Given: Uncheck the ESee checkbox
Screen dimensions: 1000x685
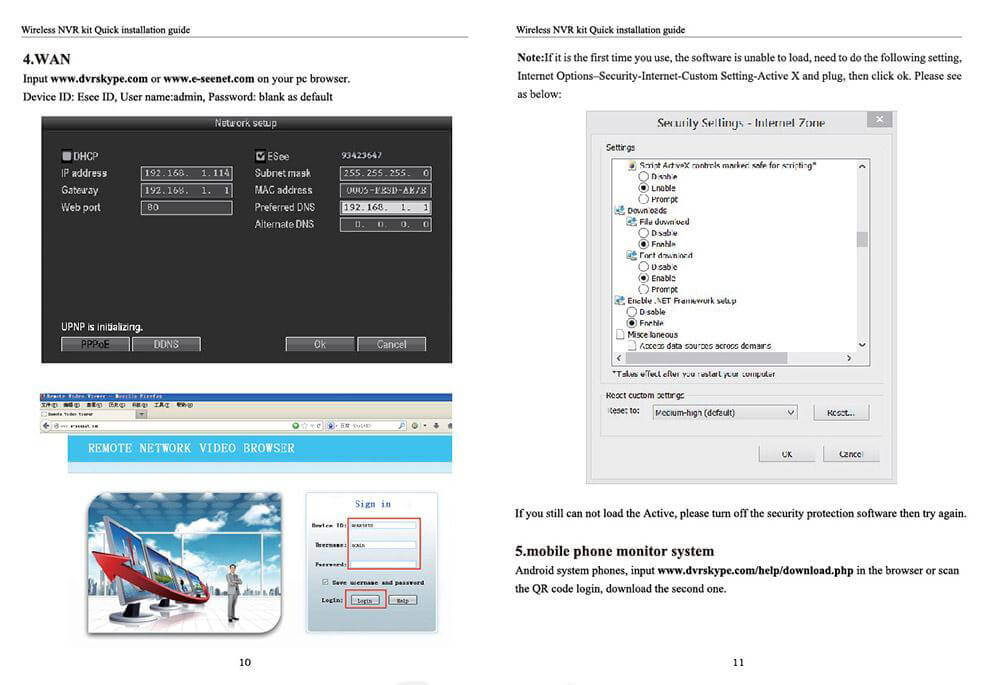Looking at the screenshot, I should (260, 156).
